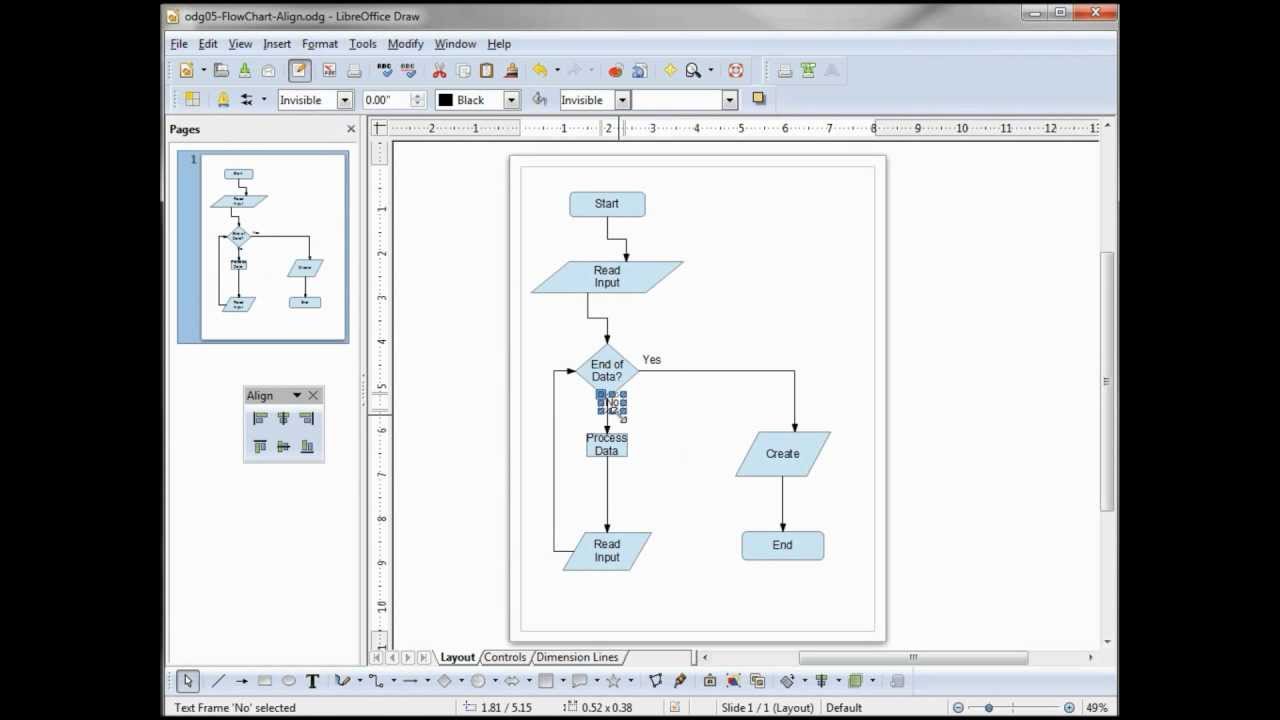
Task: Expand the arrow style dropdown on line toolbar
Action: pyautogui.click(x=264, y=99)
